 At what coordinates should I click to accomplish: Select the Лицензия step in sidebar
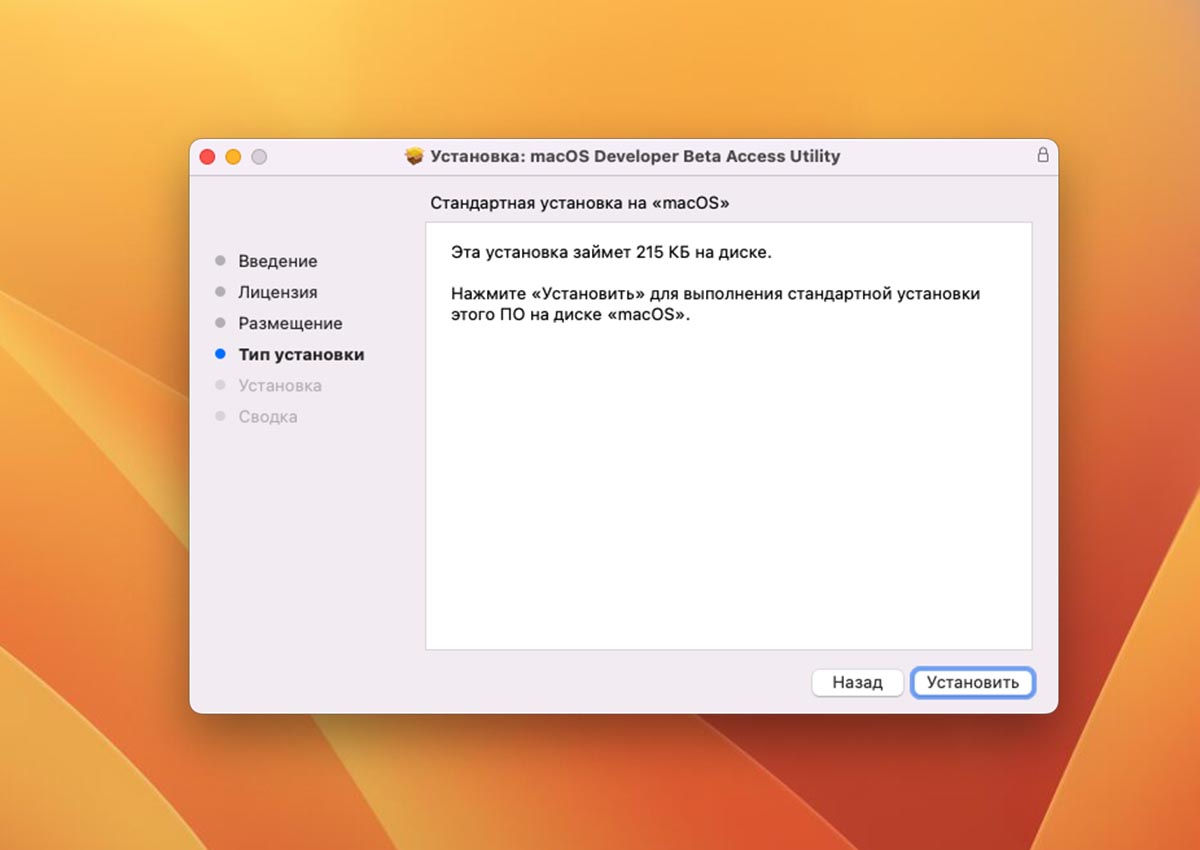pos(277,292)
